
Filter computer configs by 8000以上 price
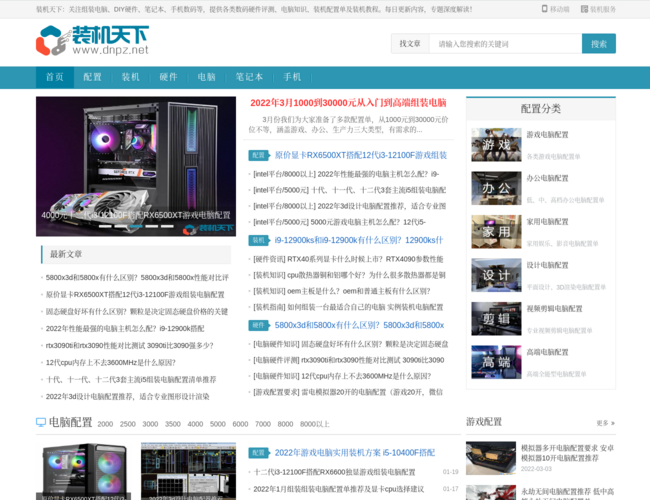[315, 424]
